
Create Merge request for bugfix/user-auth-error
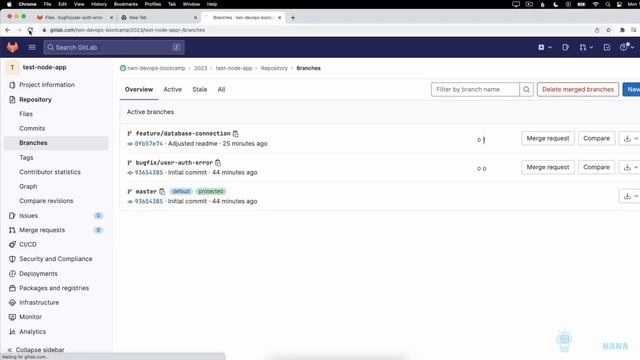coord(548,167)
